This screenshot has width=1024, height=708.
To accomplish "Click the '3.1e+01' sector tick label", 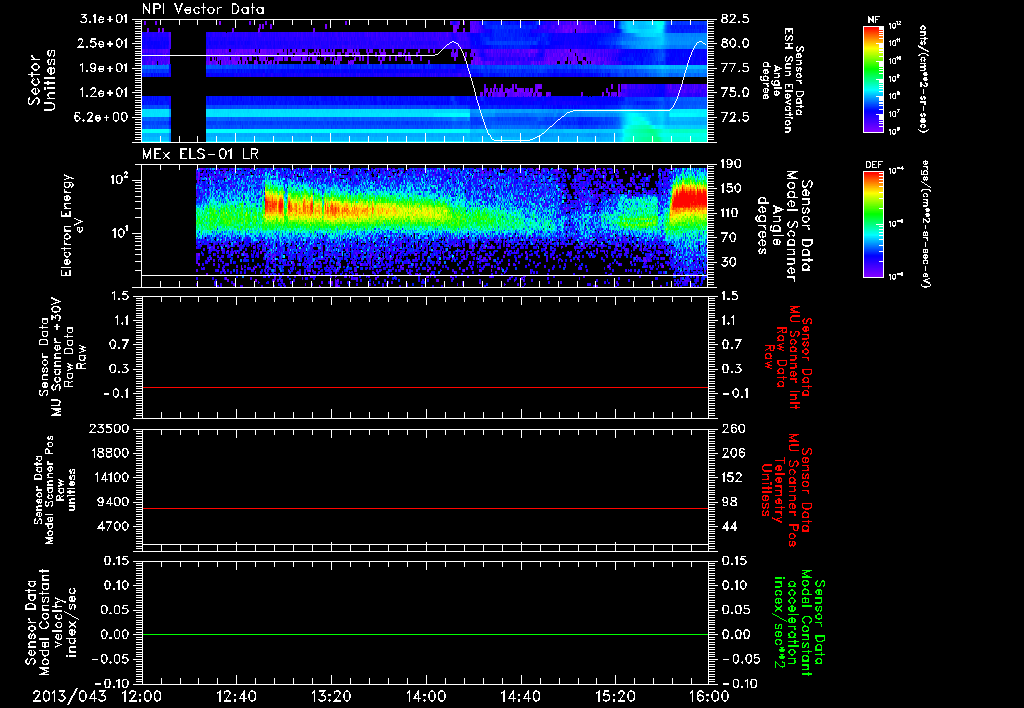I will [x=106, y=19].
